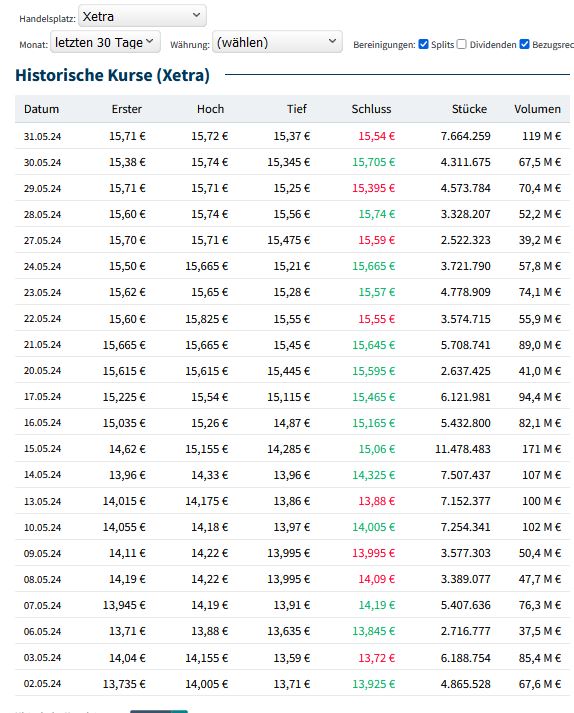Select the date 02.05.24
The width and height of the screenshot is (574, 713).
coord(42,683)
